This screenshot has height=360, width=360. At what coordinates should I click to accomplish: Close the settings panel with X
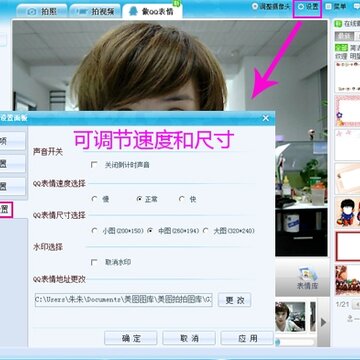pos(266,118)
